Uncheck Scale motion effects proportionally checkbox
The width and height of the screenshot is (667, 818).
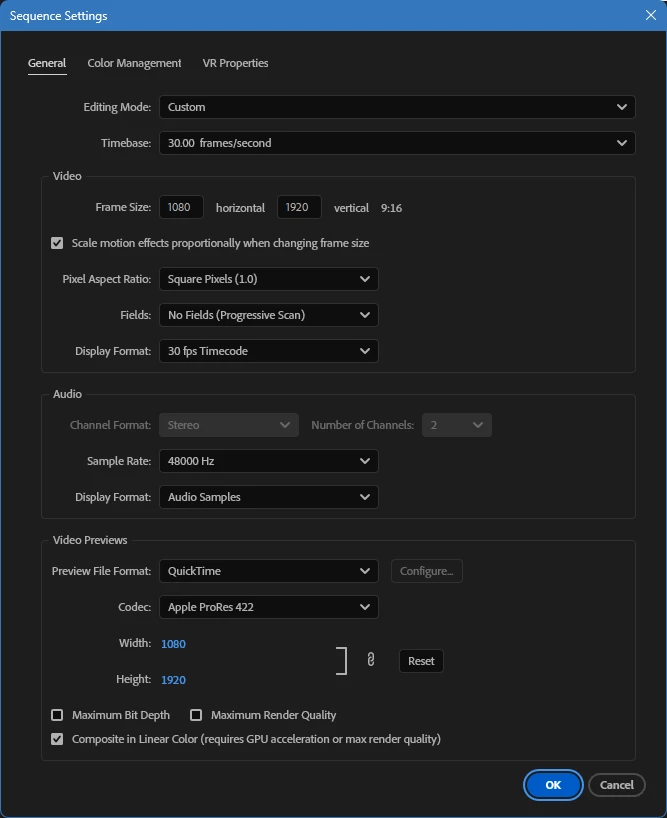[x=57, y=243]
